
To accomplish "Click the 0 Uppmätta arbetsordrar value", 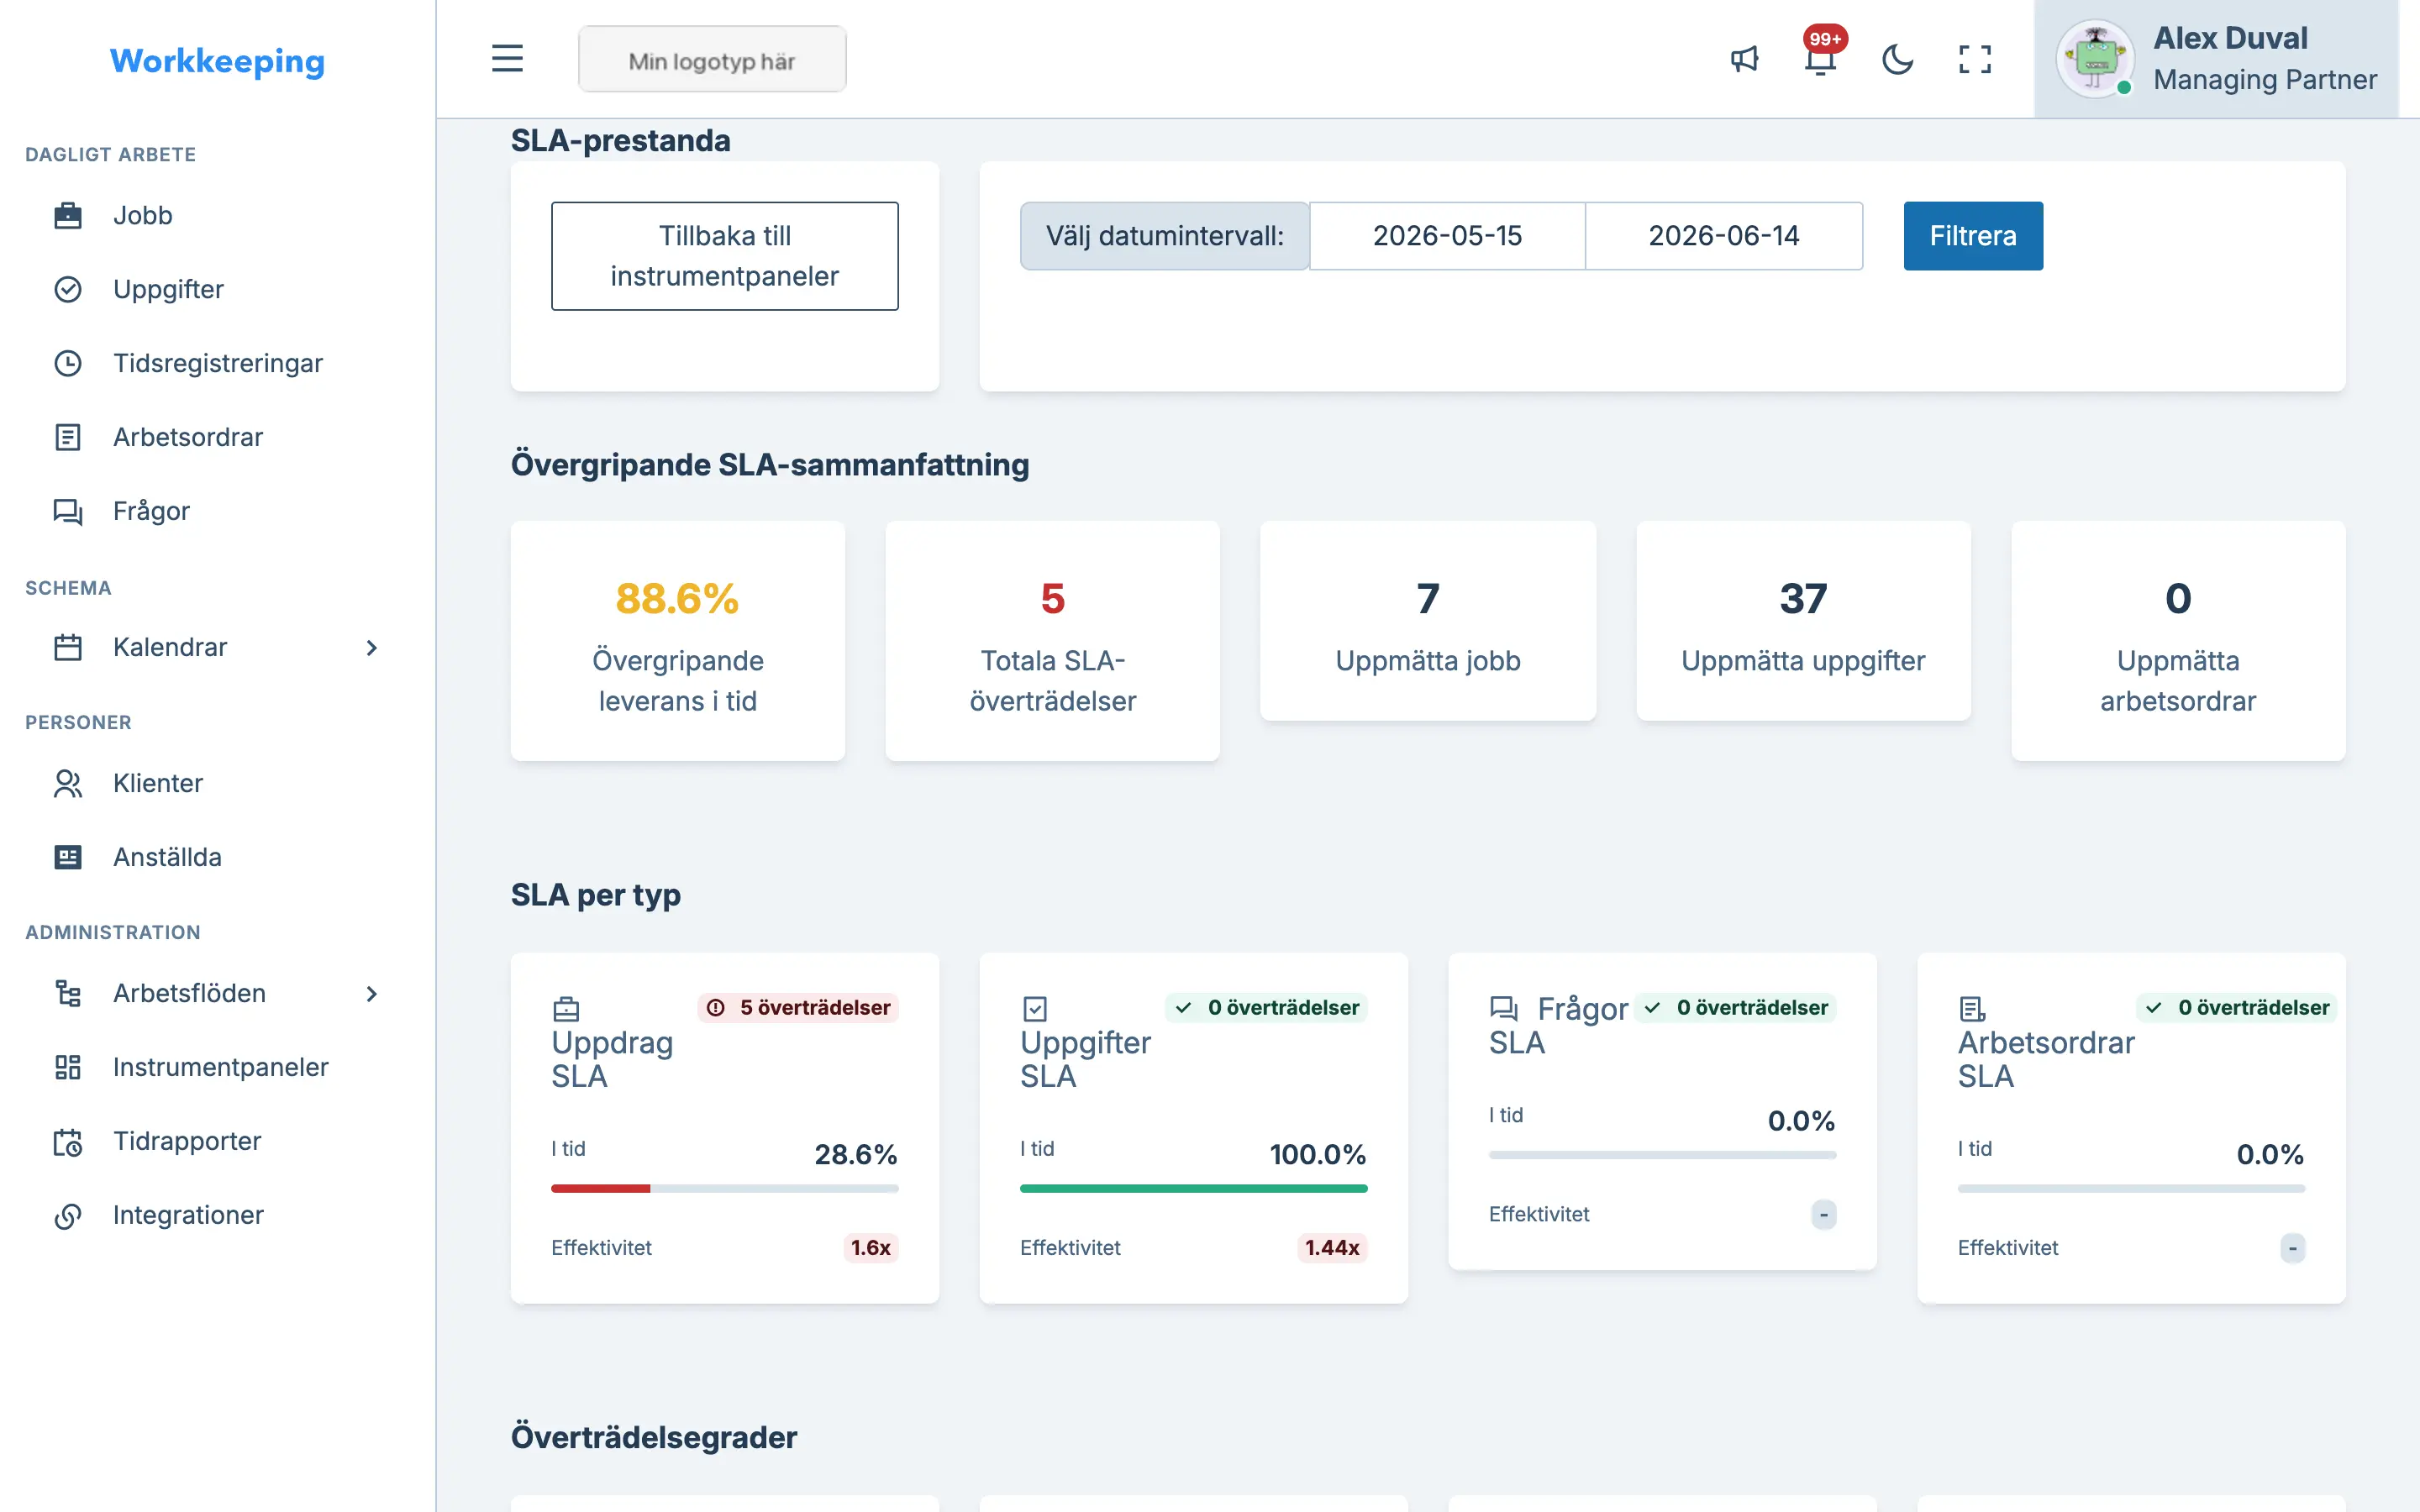I will click(2178, 599).
